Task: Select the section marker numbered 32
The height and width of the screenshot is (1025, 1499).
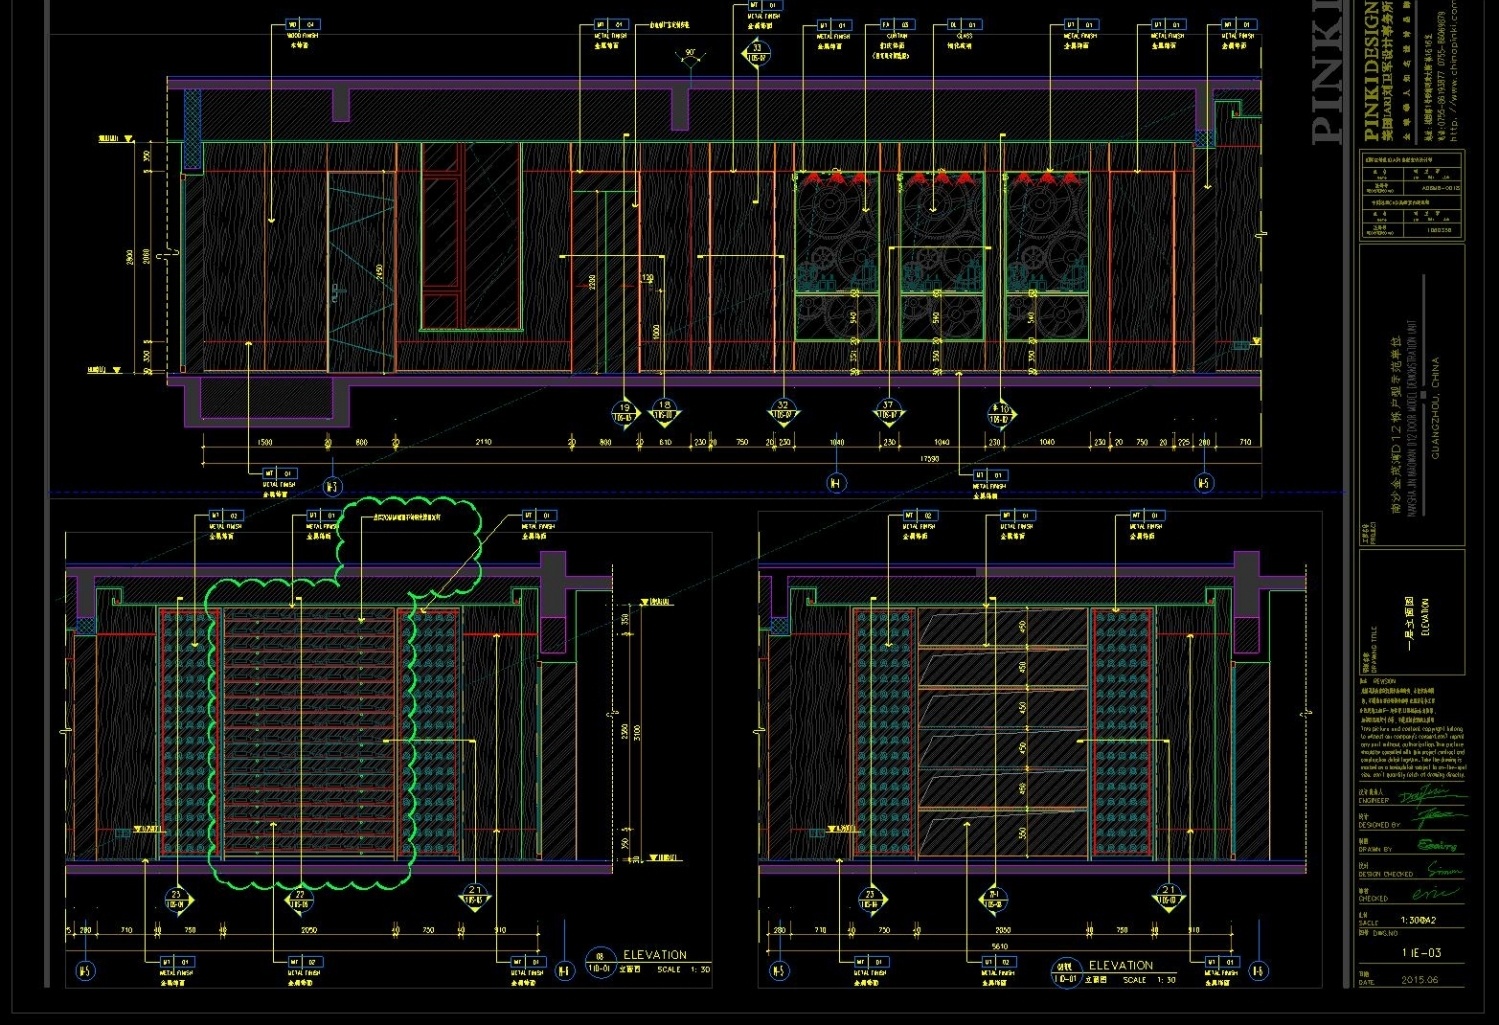Action: tap(783, 411)
